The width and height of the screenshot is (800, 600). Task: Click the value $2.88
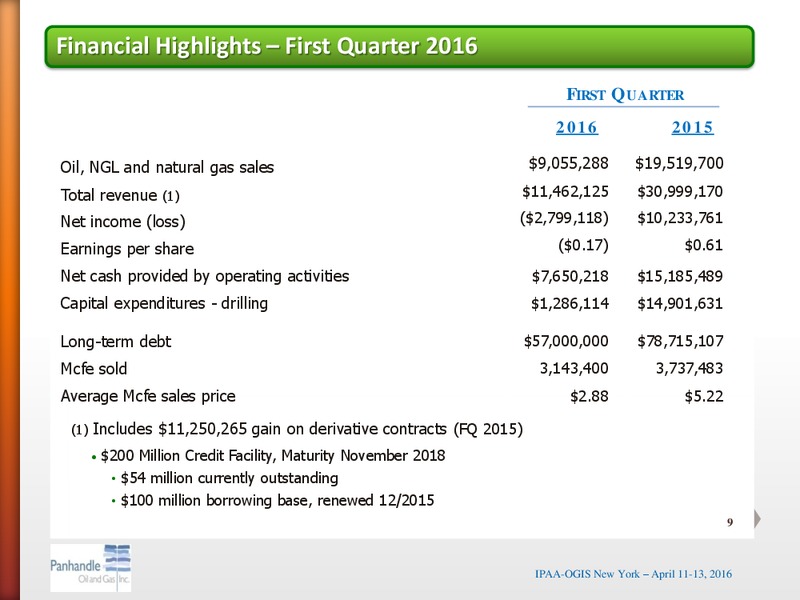589,396
